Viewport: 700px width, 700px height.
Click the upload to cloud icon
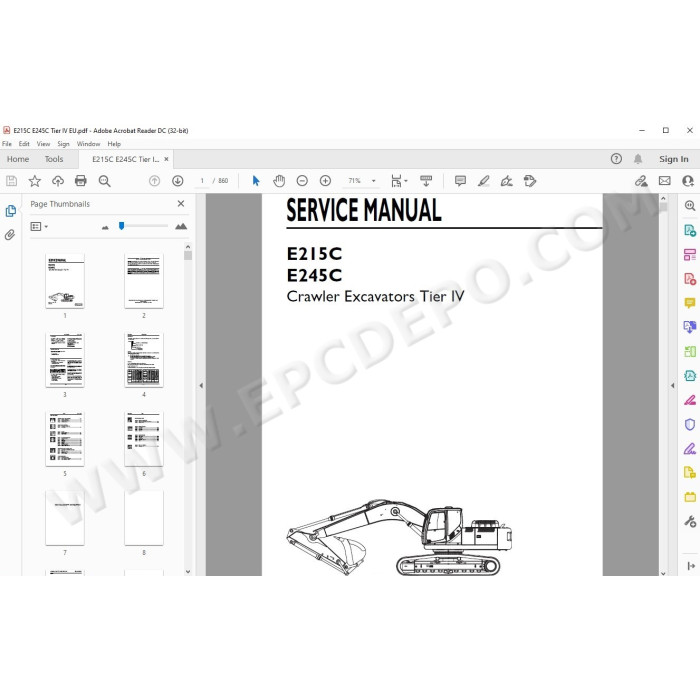(x=58, y=181)
